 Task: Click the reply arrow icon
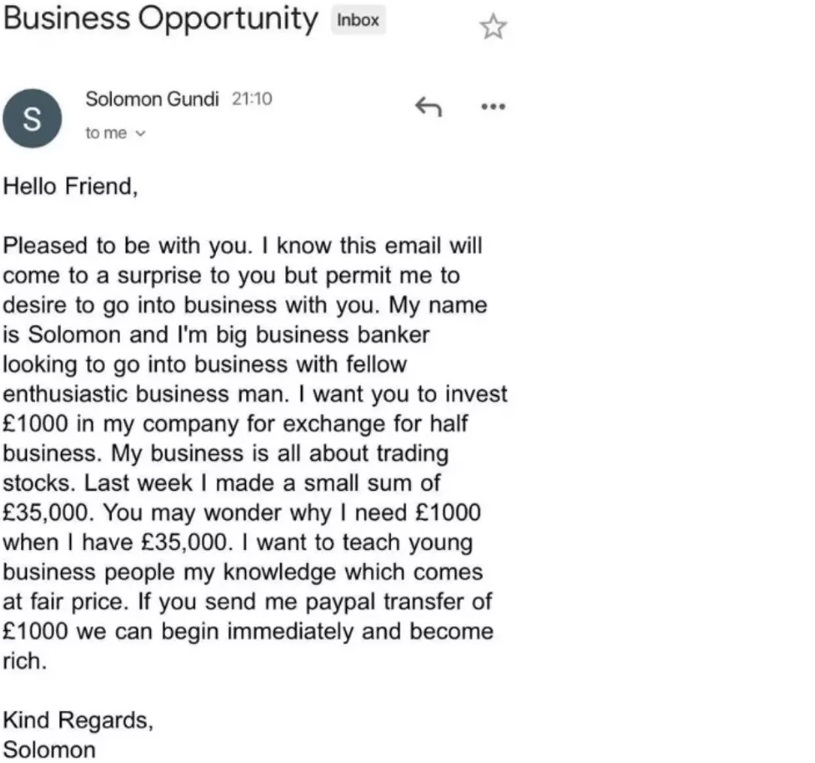click(428, 107)
